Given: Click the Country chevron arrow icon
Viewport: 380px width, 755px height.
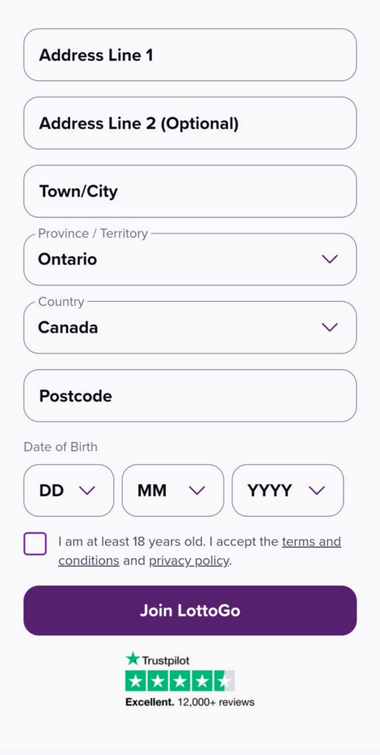Looking at the screenshot, I should click(329, 327).
